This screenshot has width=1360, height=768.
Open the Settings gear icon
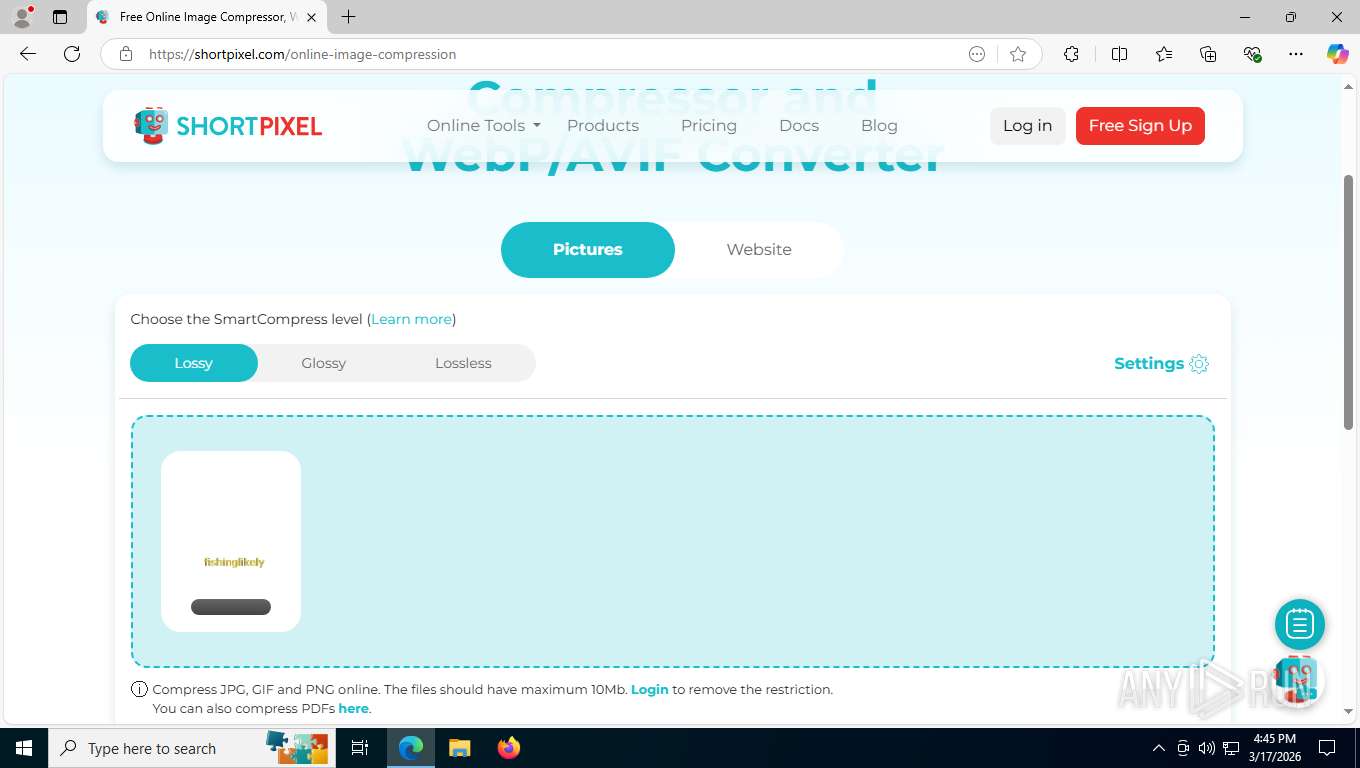(1199, 364)
